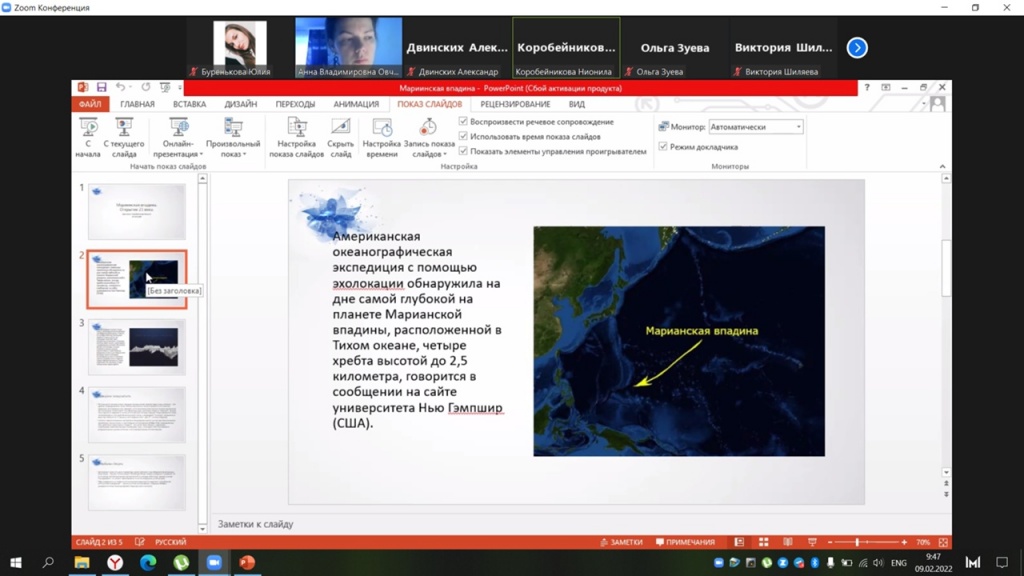Image resolution: width=1024 pixels, height=576 pixels.
Task: Toggle 'Использовать время показа слайдов' checkbox
Action: tap(463, 137)
